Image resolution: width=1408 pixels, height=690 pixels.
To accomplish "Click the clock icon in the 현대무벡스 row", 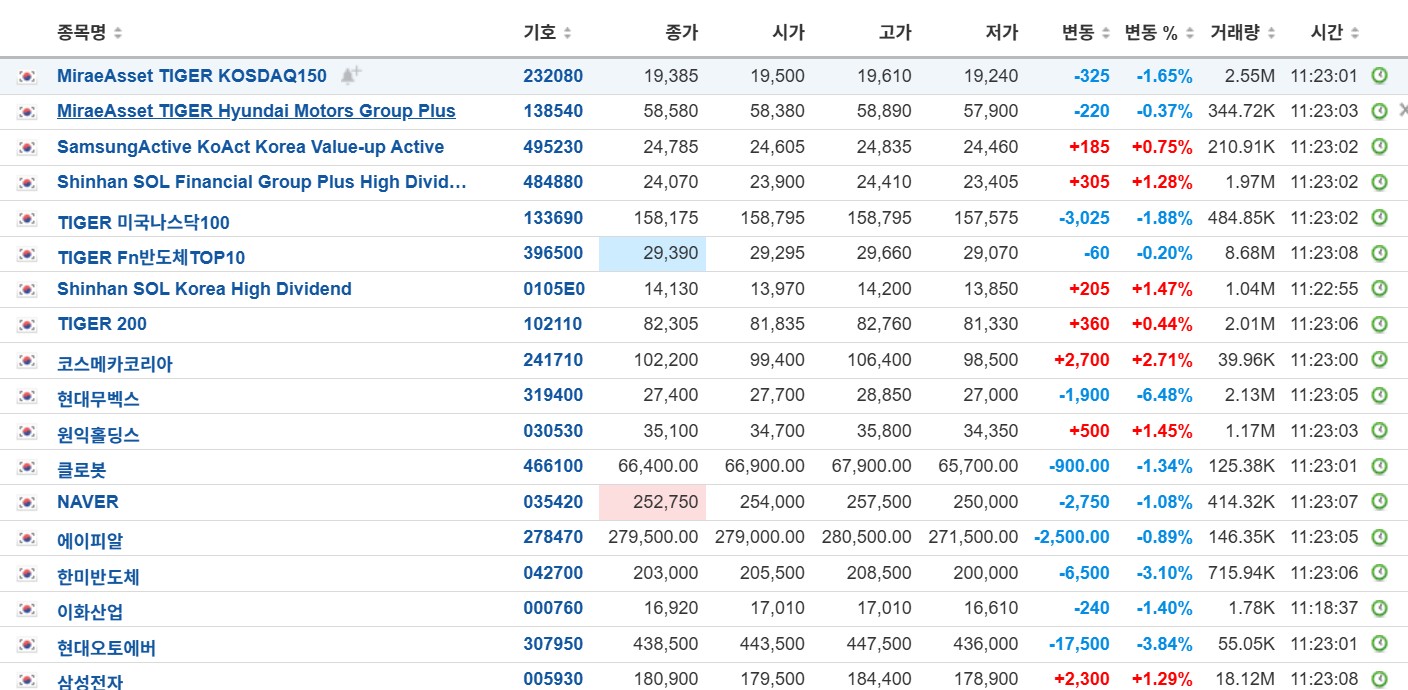I will click(1379, 395).
